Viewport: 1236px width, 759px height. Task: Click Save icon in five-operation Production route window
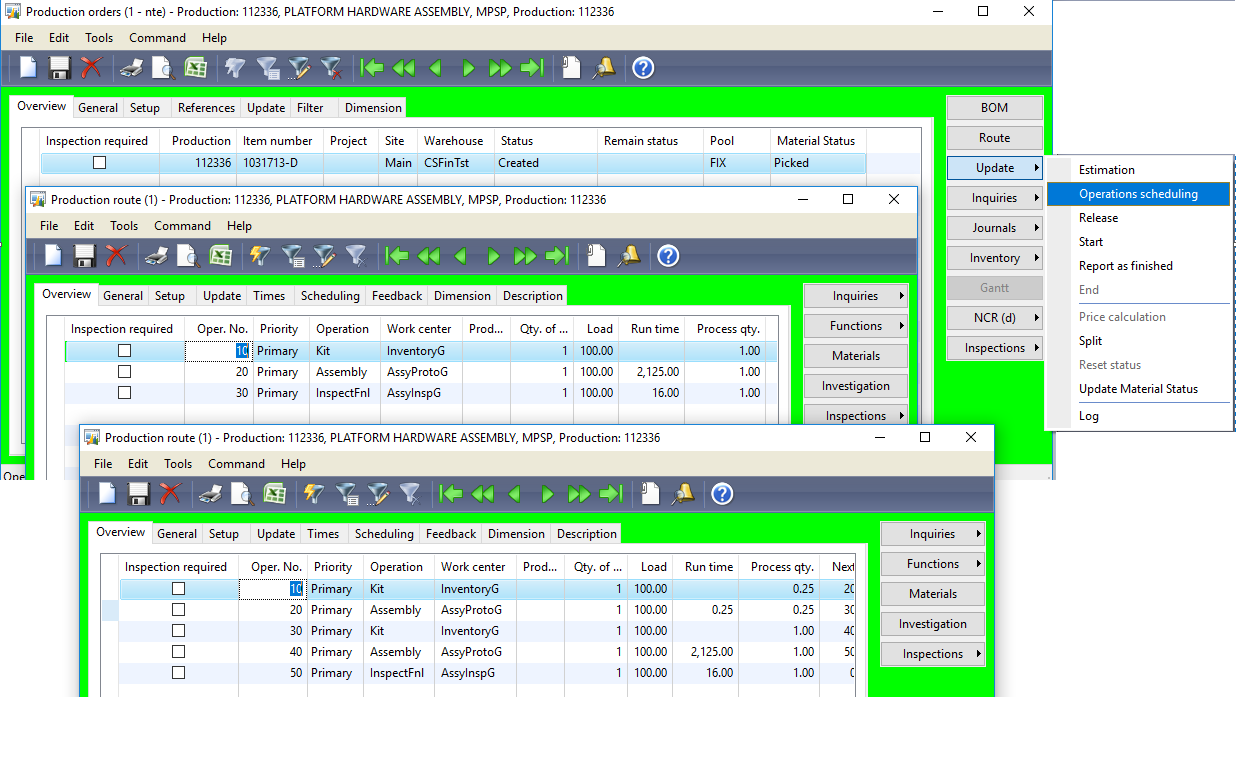139,494
